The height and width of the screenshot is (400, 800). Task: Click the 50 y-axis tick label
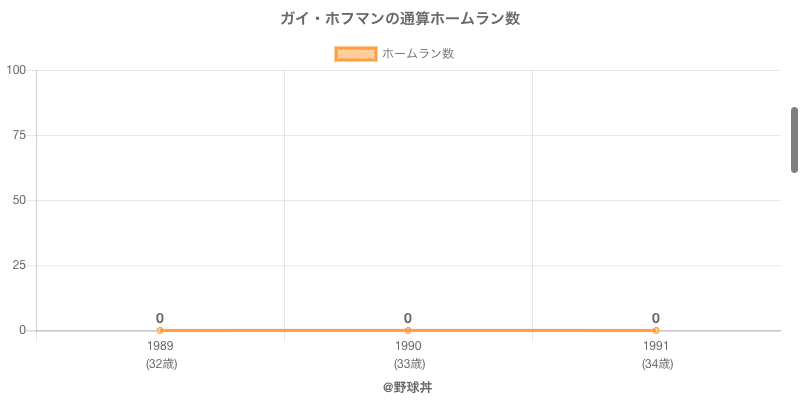pos(19,200)
